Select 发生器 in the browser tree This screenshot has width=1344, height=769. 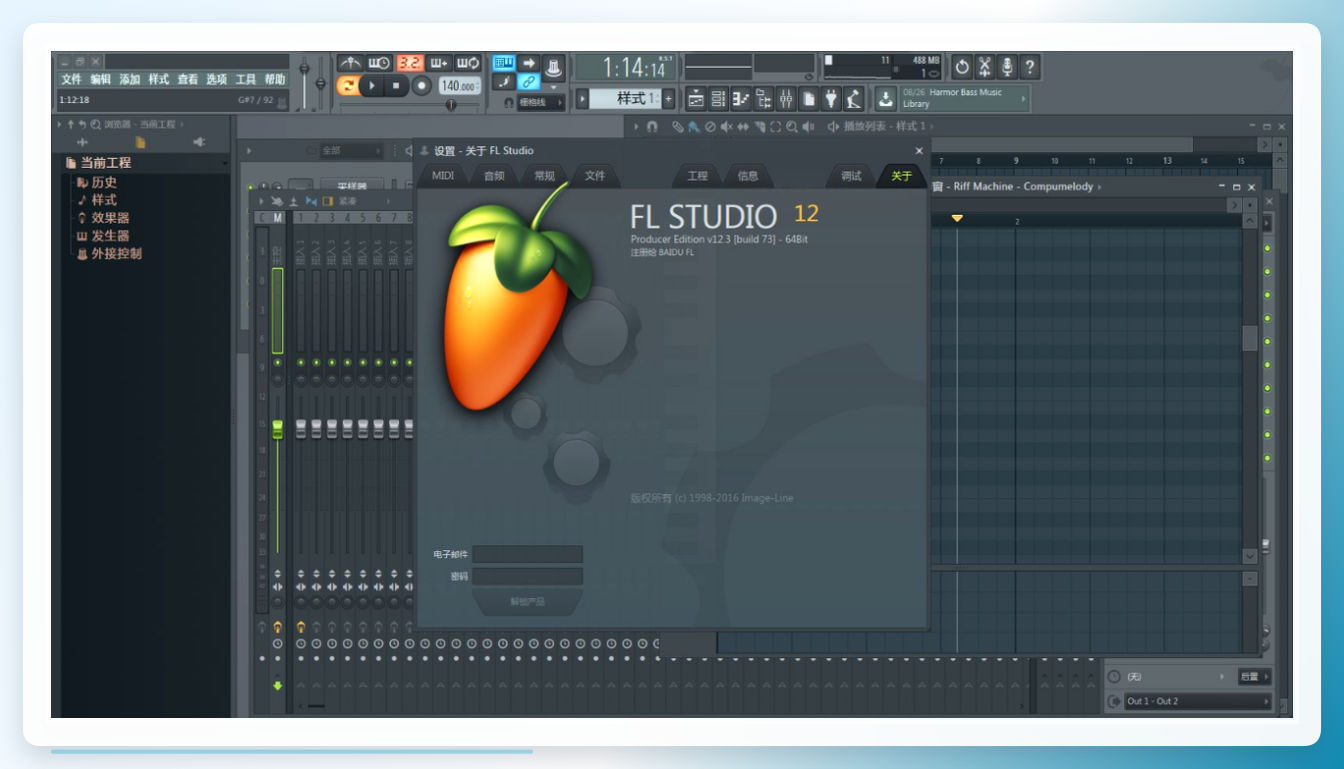click(110, 236)
